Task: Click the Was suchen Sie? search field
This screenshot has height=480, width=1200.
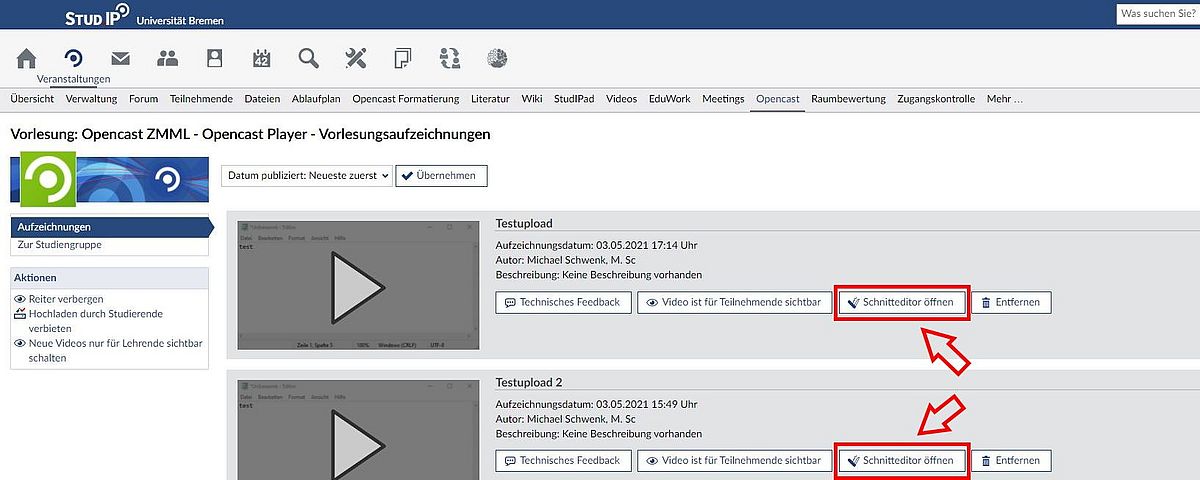Action: (1157, 15)
